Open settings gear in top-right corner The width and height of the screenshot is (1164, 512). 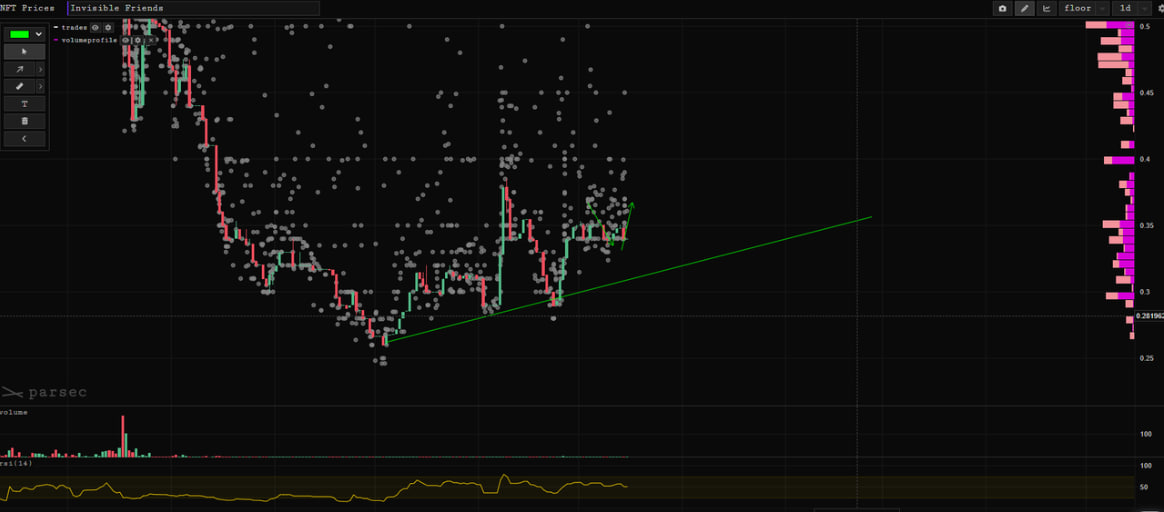1159,8
